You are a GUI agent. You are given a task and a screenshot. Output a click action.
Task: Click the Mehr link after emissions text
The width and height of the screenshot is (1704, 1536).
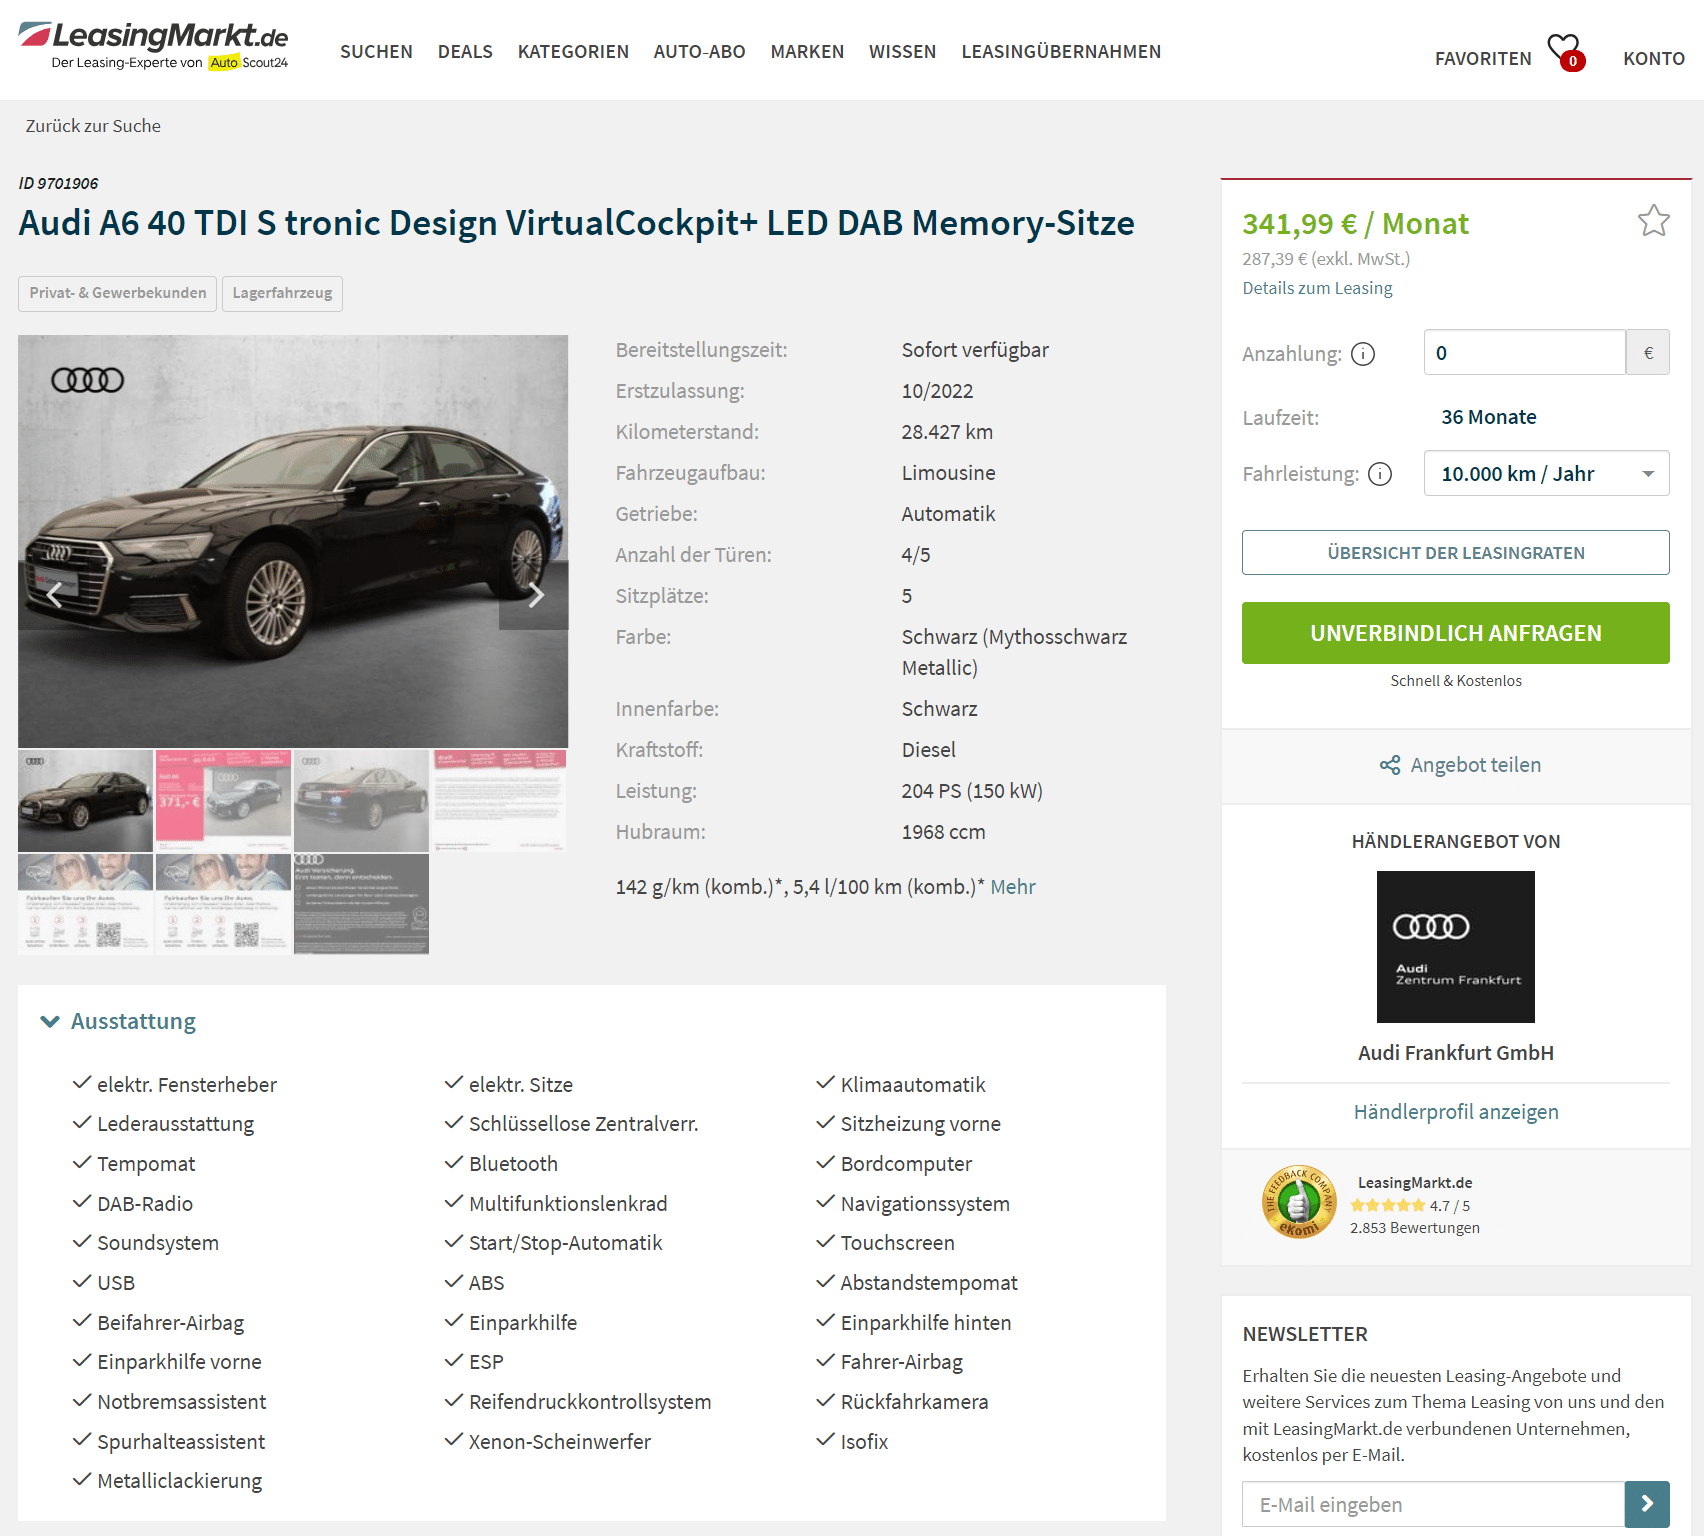click(1013, 887)
